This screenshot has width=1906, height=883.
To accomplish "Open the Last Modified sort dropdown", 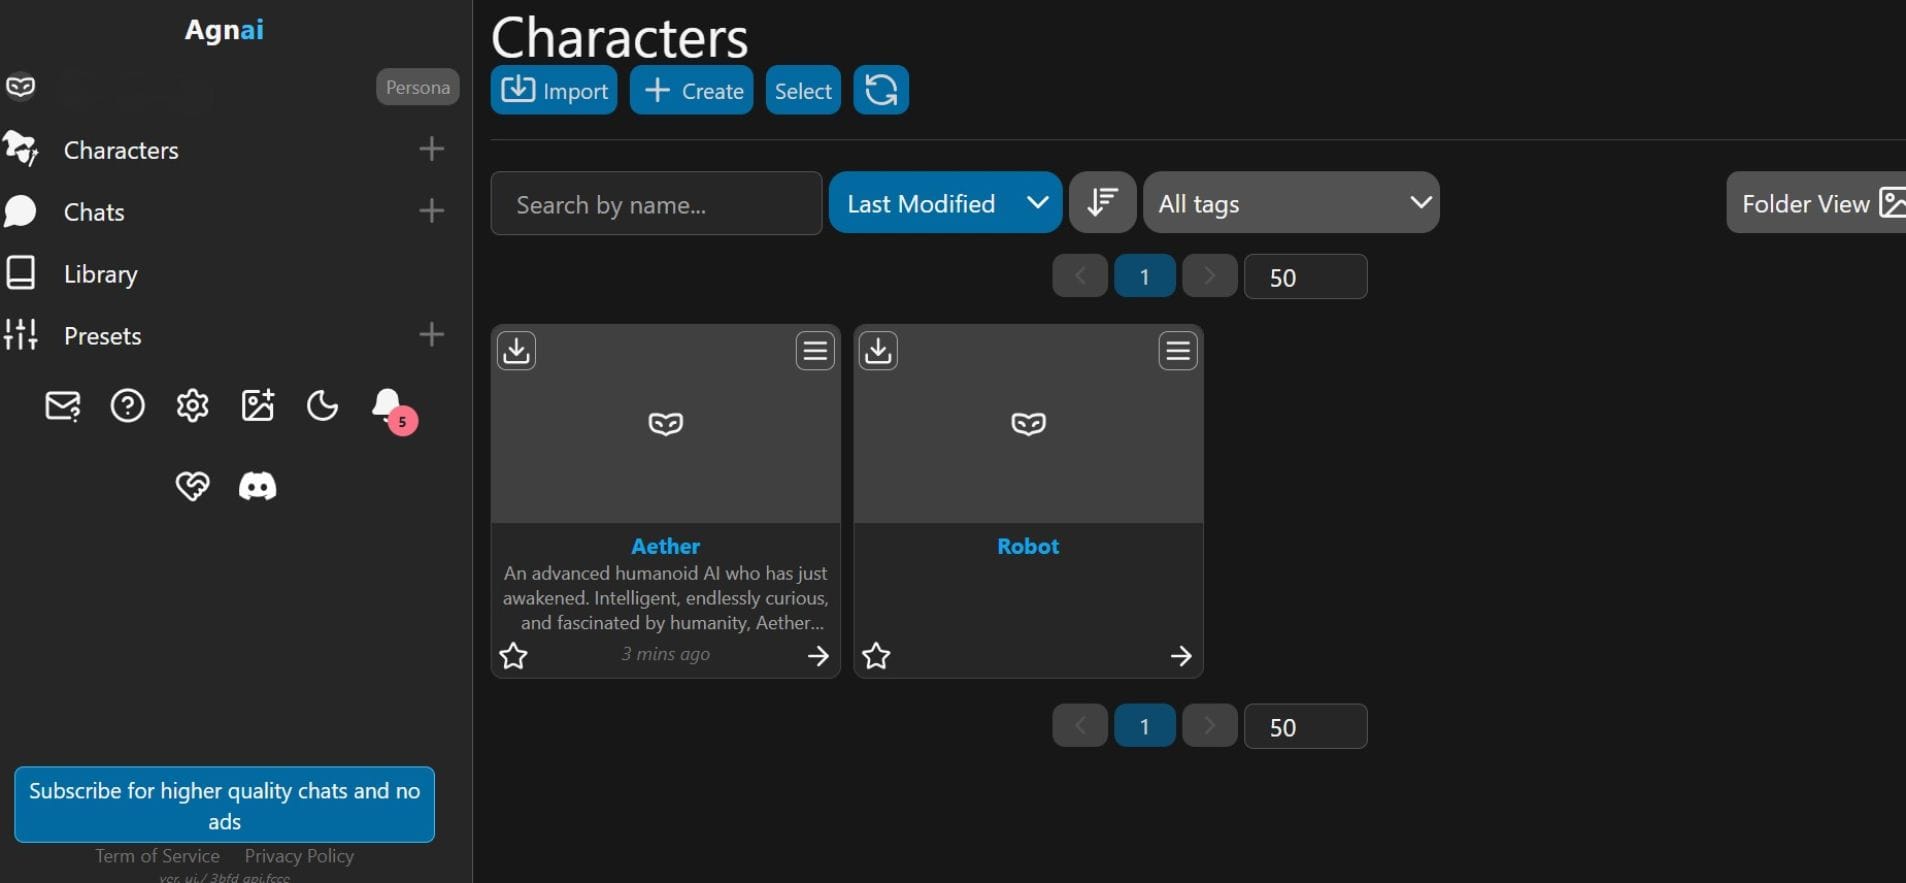I will [945, 203].
